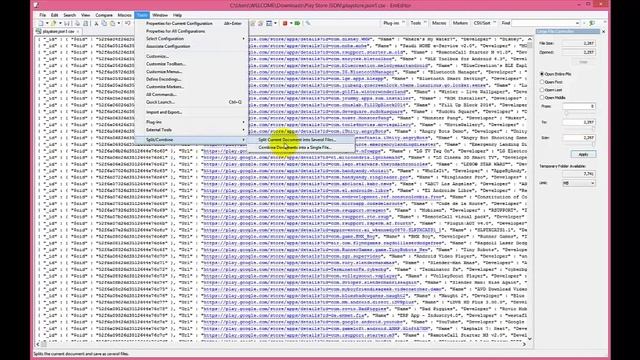
Task: Open dropdown arrow next to the Open file icon
Action: pyautogui.click(x=60, y=24)
